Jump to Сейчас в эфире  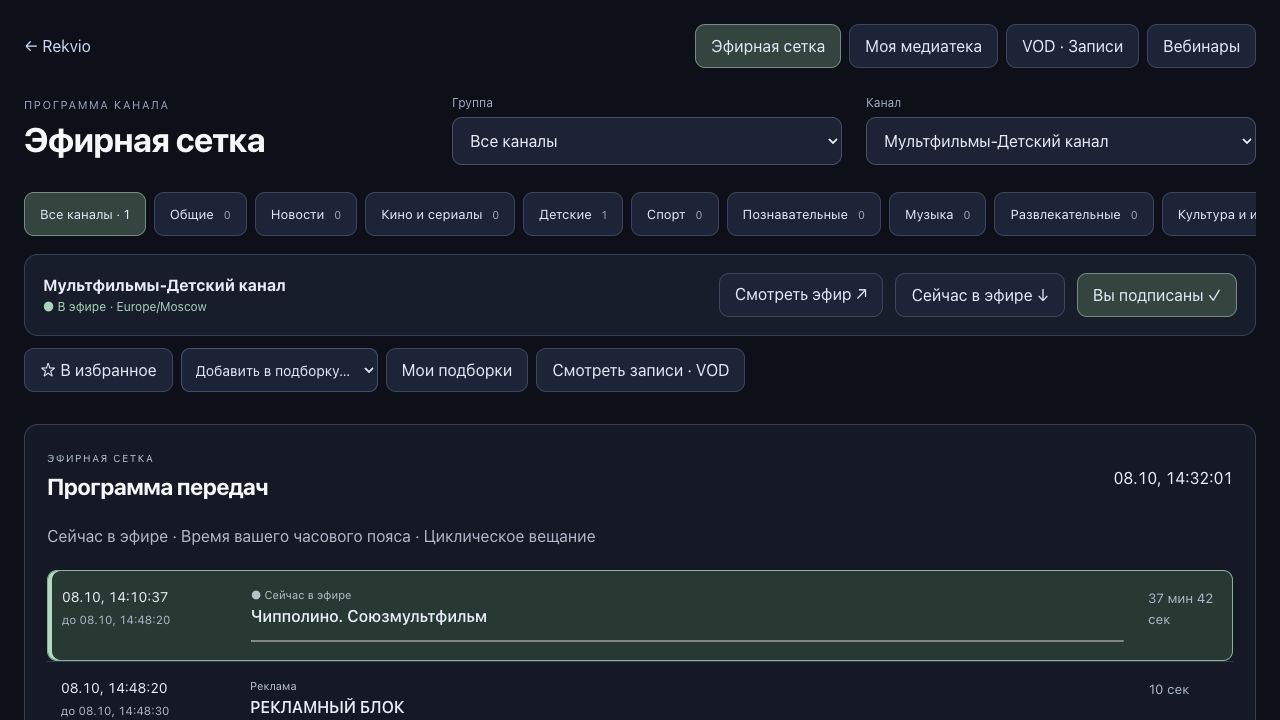click(980, 295)
